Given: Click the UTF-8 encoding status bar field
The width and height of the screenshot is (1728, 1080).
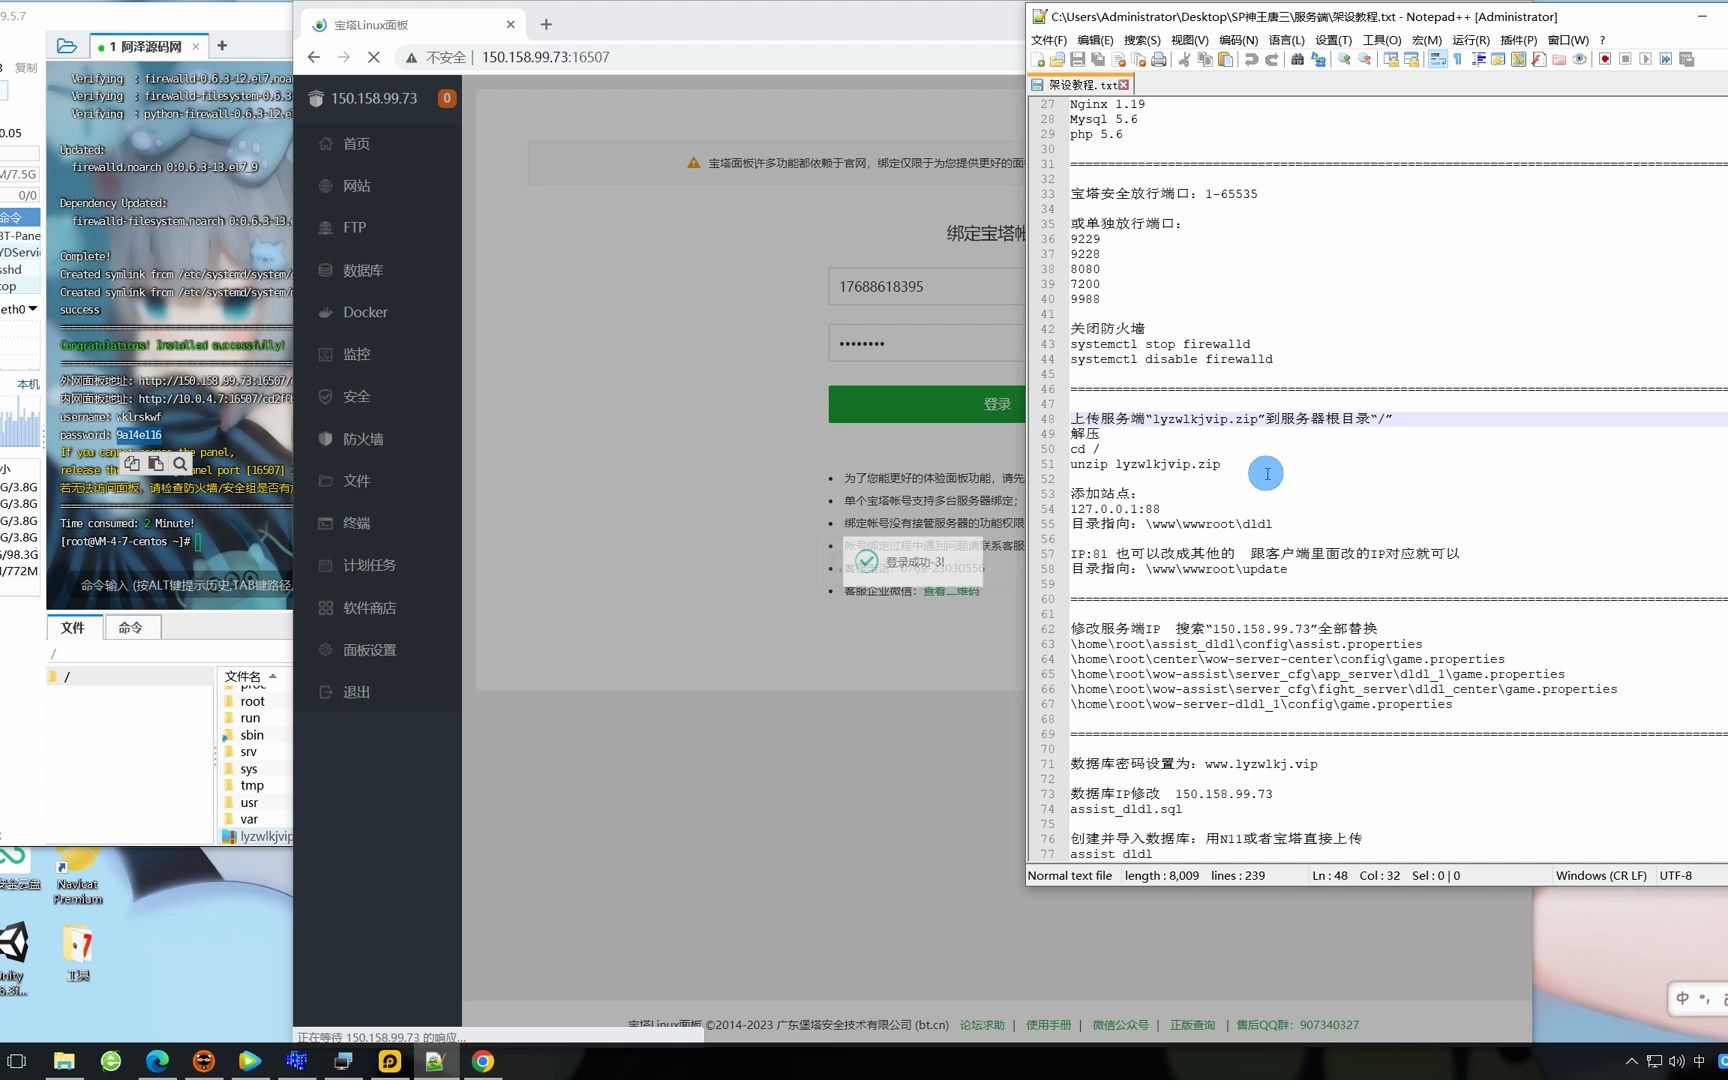Looking at the screenshot, I should [1676, 876].
